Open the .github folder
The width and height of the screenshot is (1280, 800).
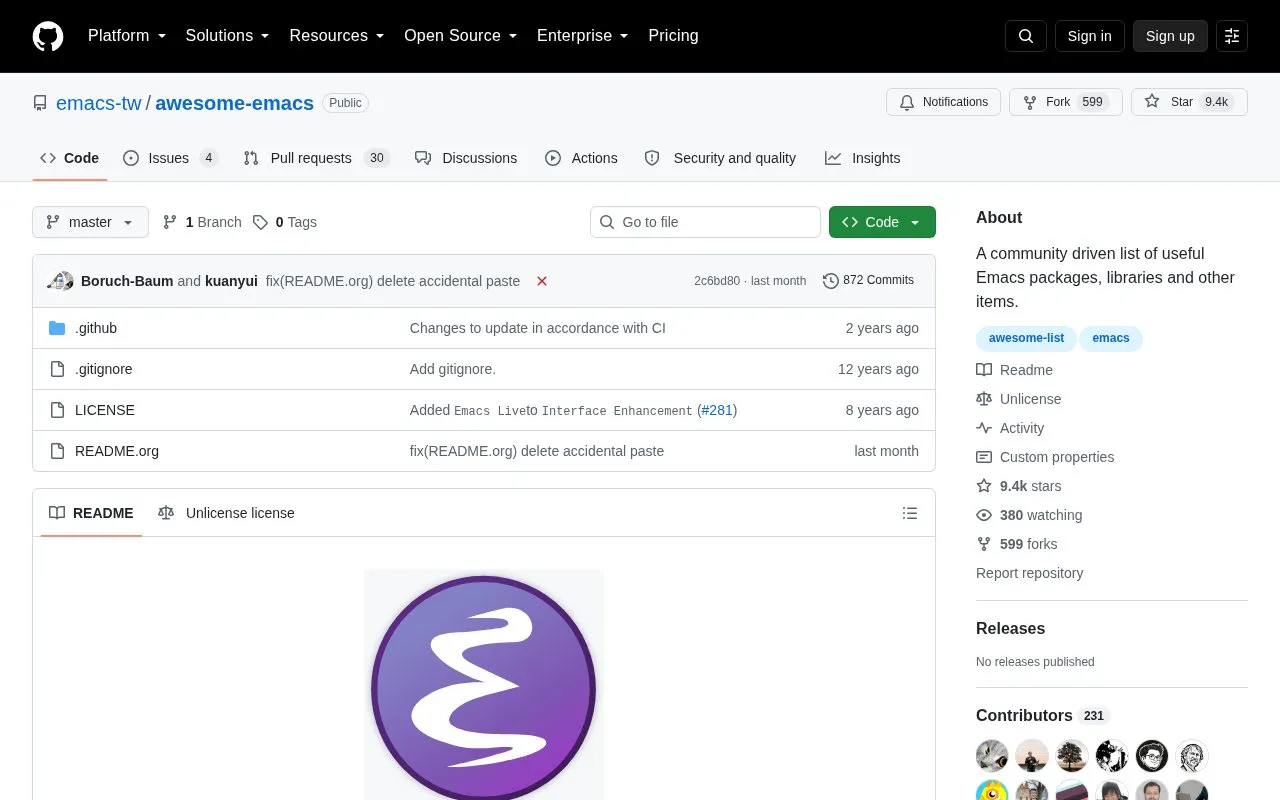click(96, 328)
